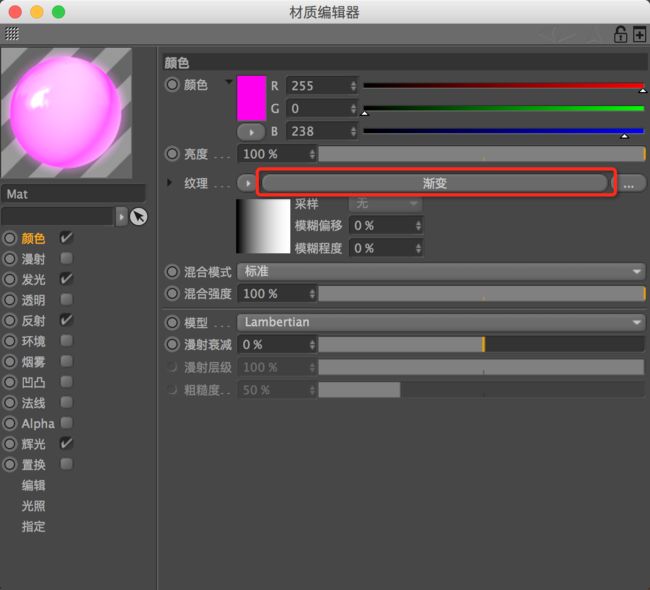The image size is (650, 590).
Task: Click the arrow cursor picker icon below Mat
Action: click(x=138, y=216)
